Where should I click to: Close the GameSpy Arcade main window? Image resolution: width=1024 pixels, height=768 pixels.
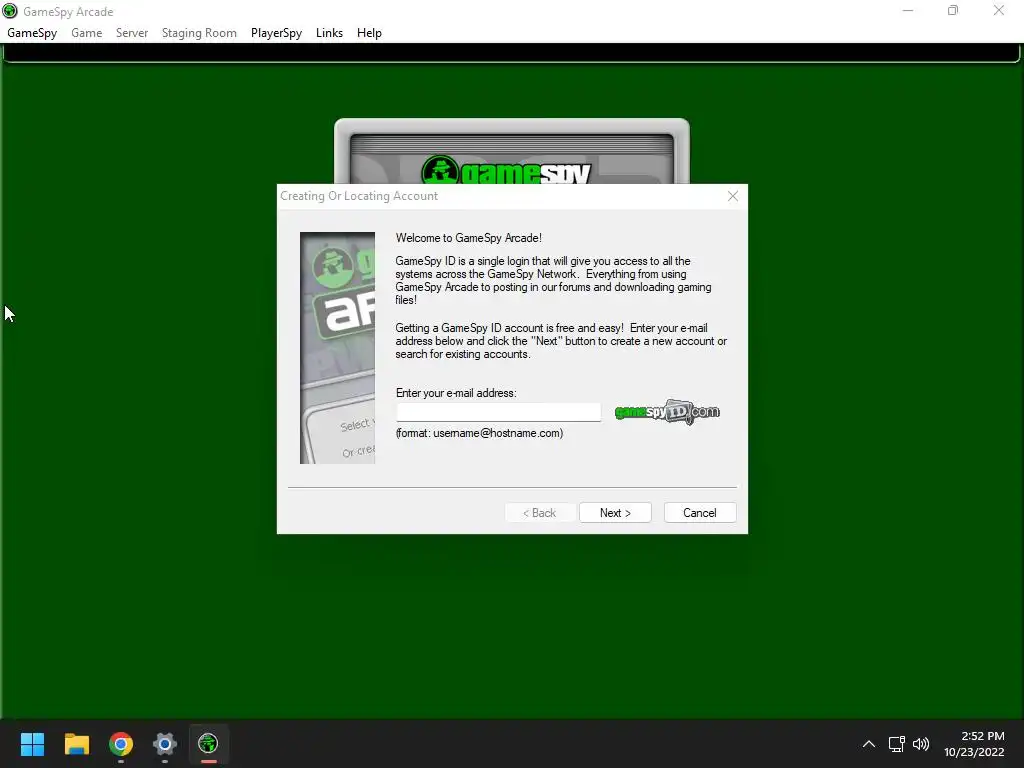(x=999, y=10)
